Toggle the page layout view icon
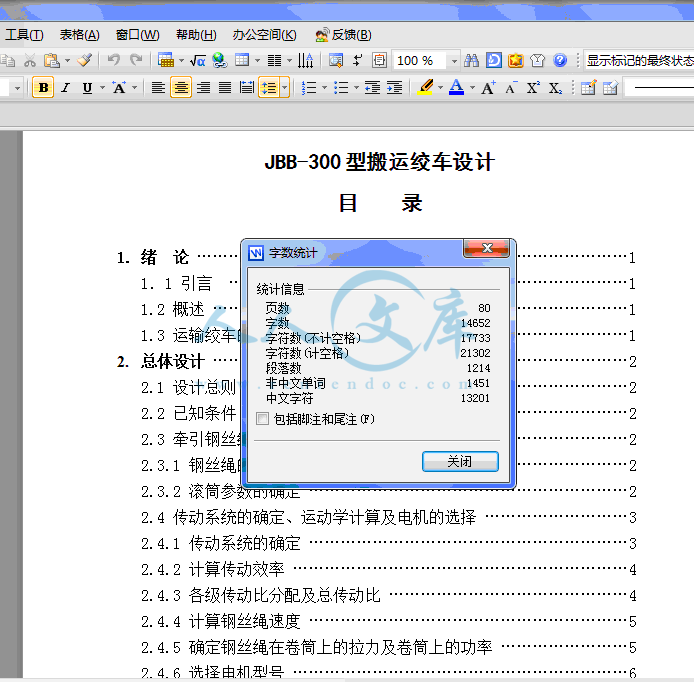Screen dimensions: 694x682 (379, 61)
